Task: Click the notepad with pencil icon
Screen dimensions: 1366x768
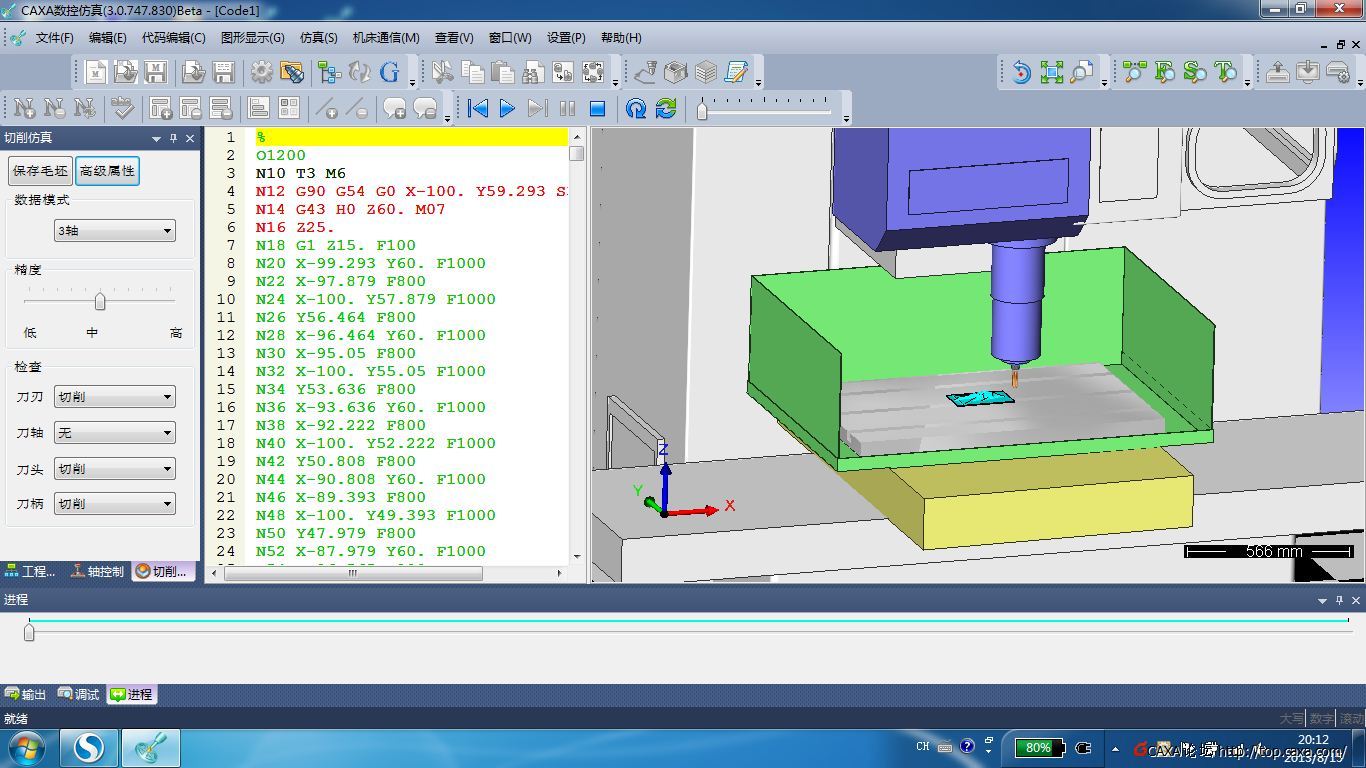Action: [736, 72]
